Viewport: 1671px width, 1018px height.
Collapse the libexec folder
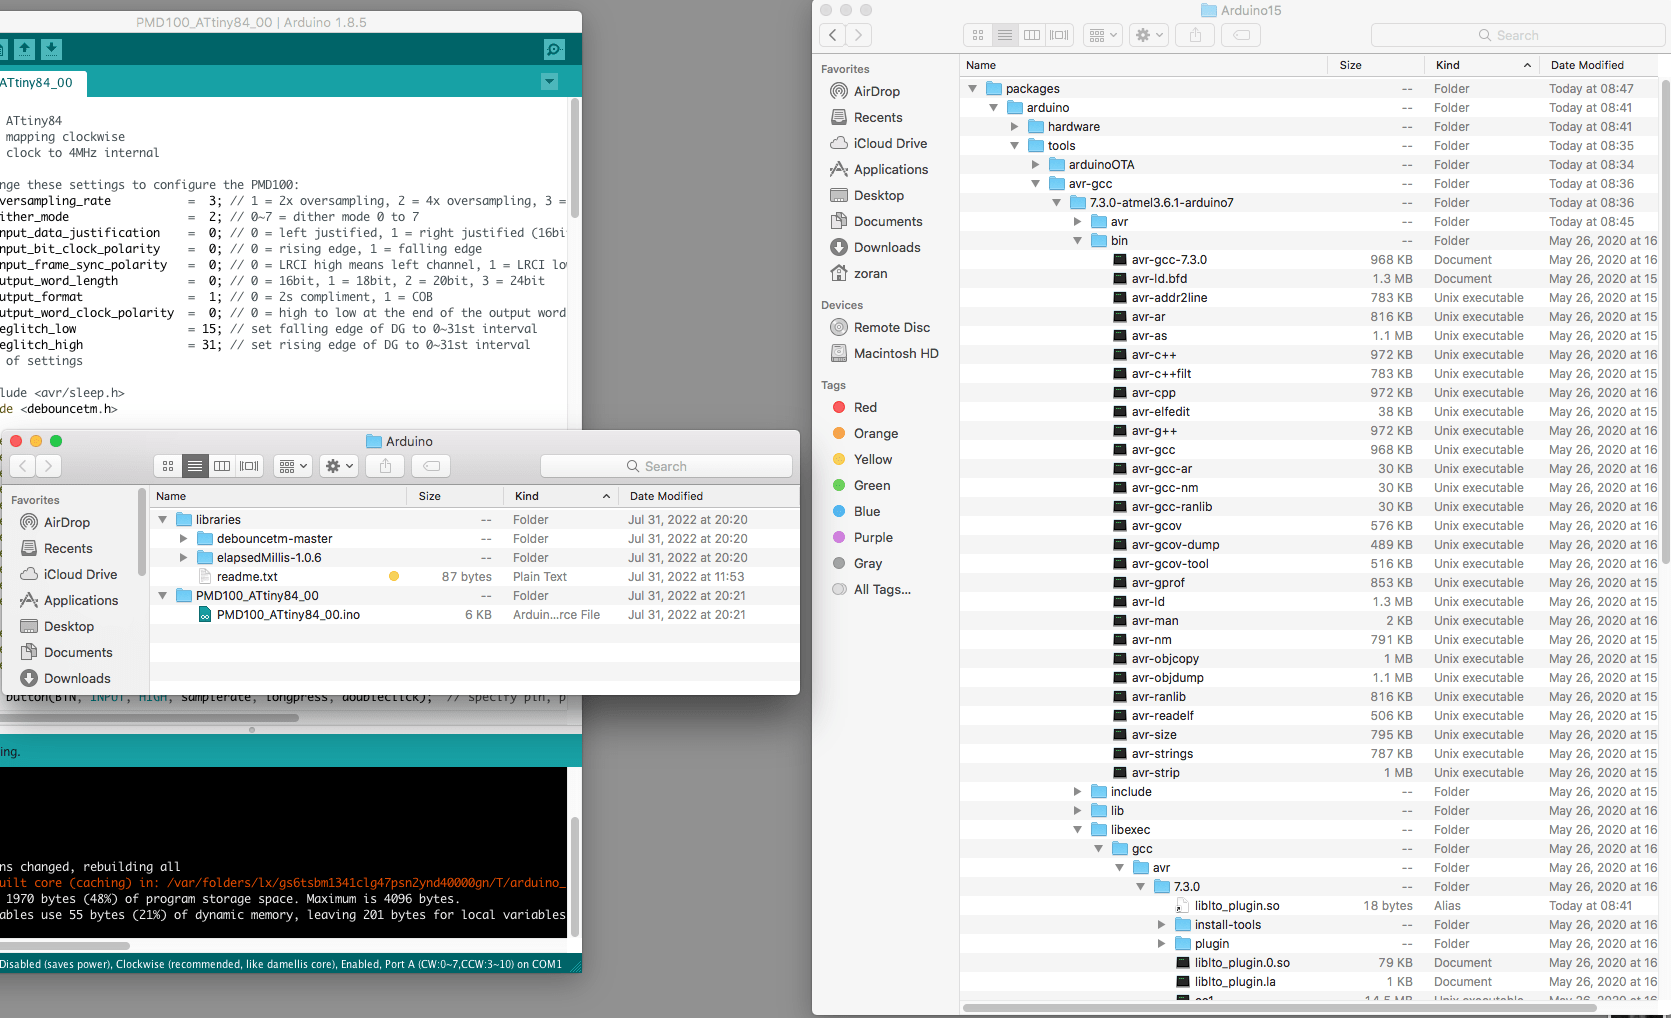click(x=1077, y=830)
